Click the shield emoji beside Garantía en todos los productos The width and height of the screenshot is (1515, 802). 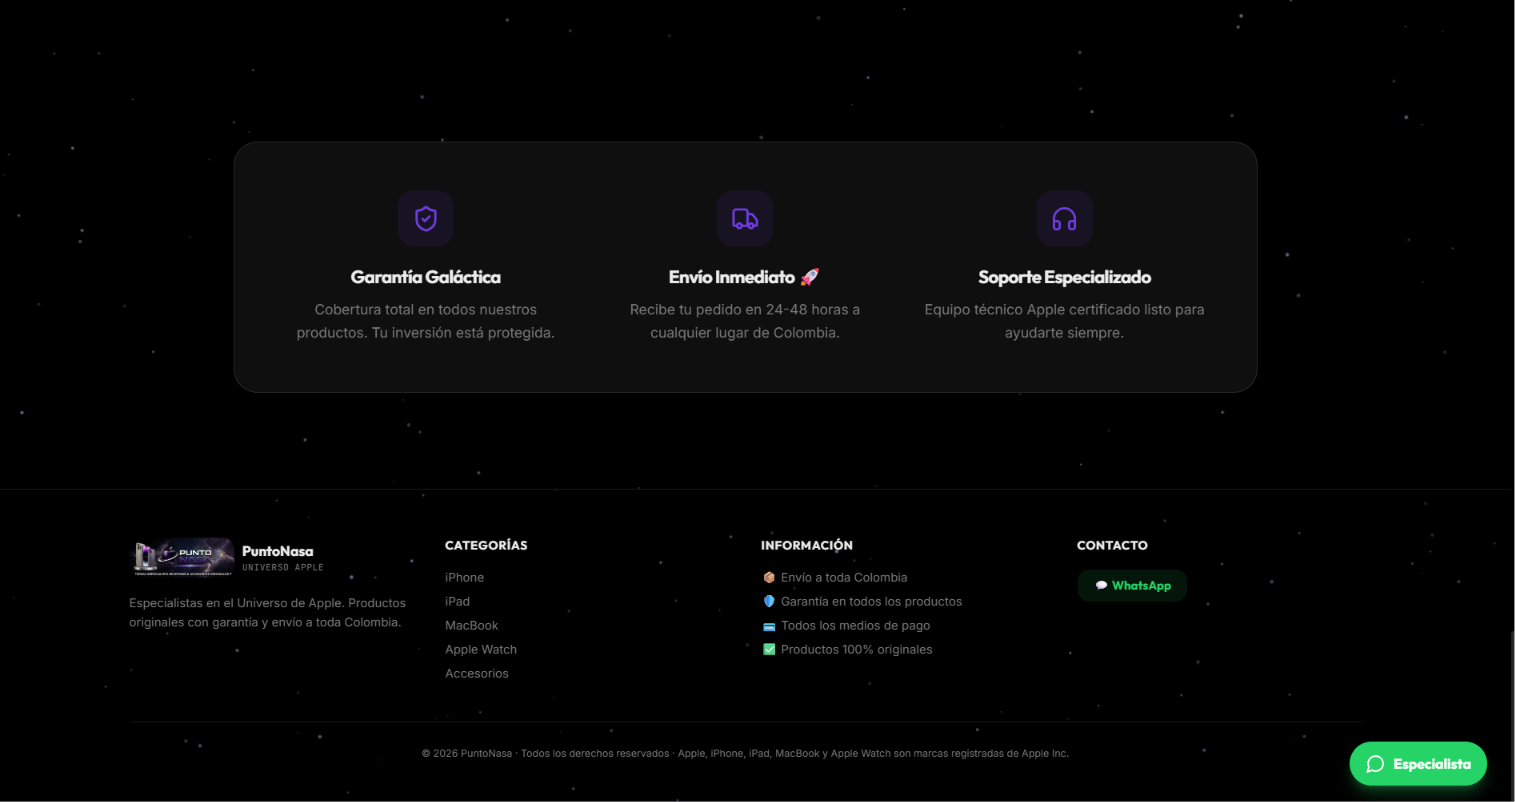point(769,601)
